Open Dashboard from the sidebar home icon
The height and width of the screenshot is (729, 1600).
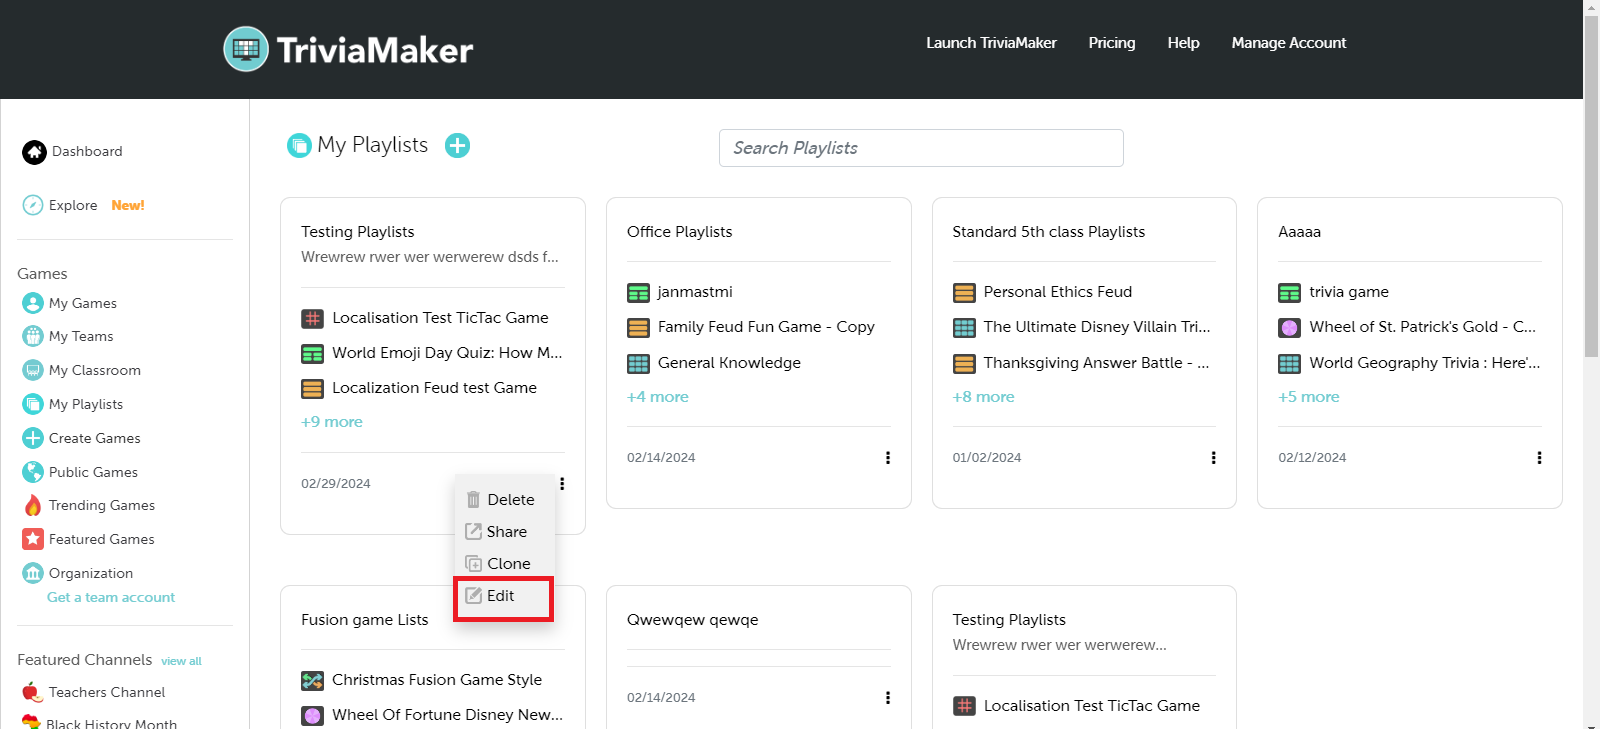coord(35,152)
